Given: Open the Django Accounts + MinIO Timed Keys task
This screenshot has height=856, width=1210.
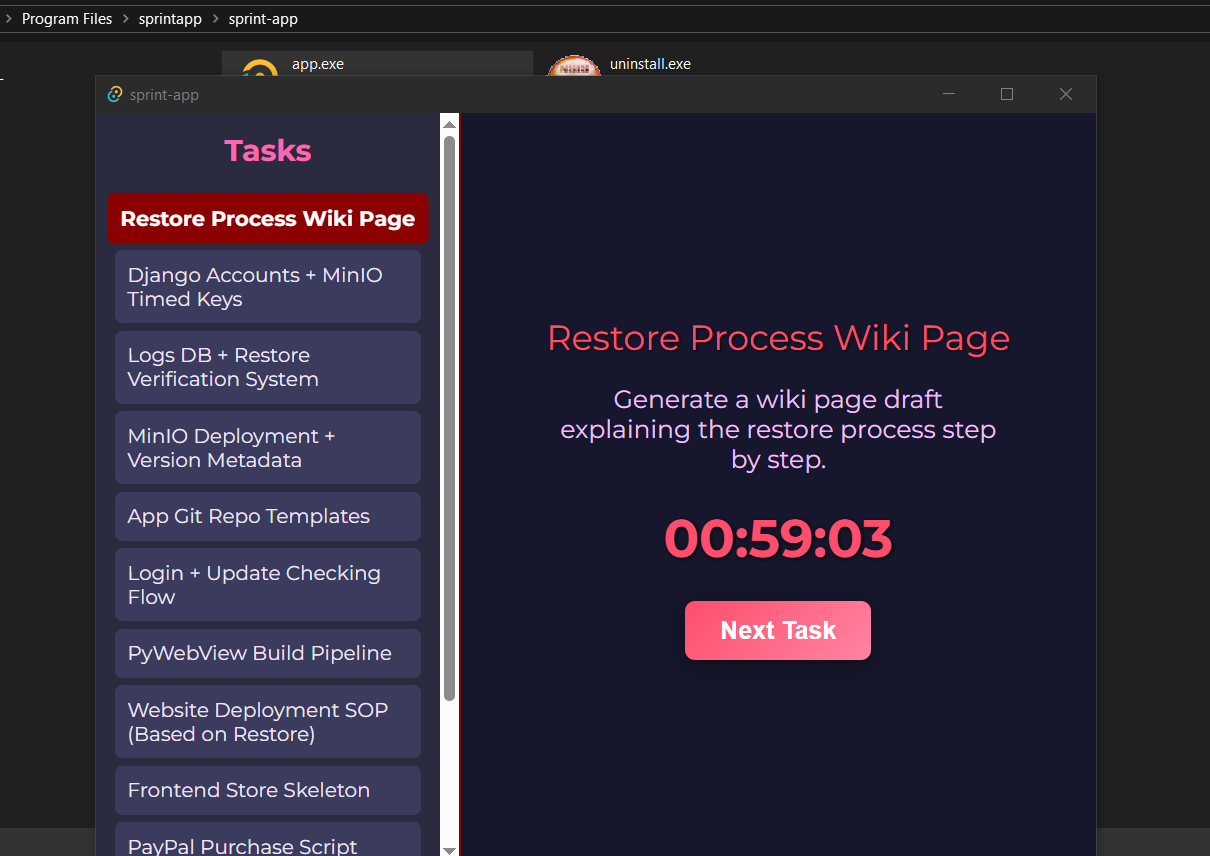Looking at the screenshot, I should [x=268, y=287].
